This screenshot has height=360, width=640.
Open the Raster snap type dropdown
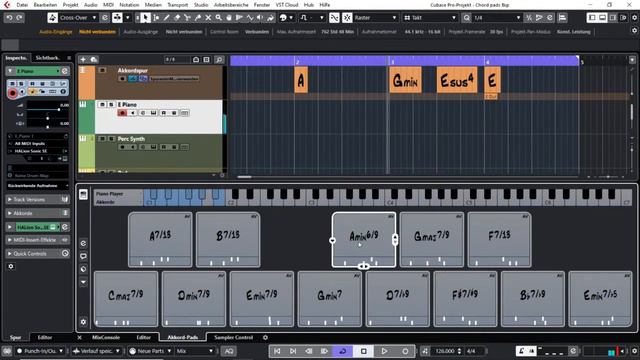tap(376, 18)
